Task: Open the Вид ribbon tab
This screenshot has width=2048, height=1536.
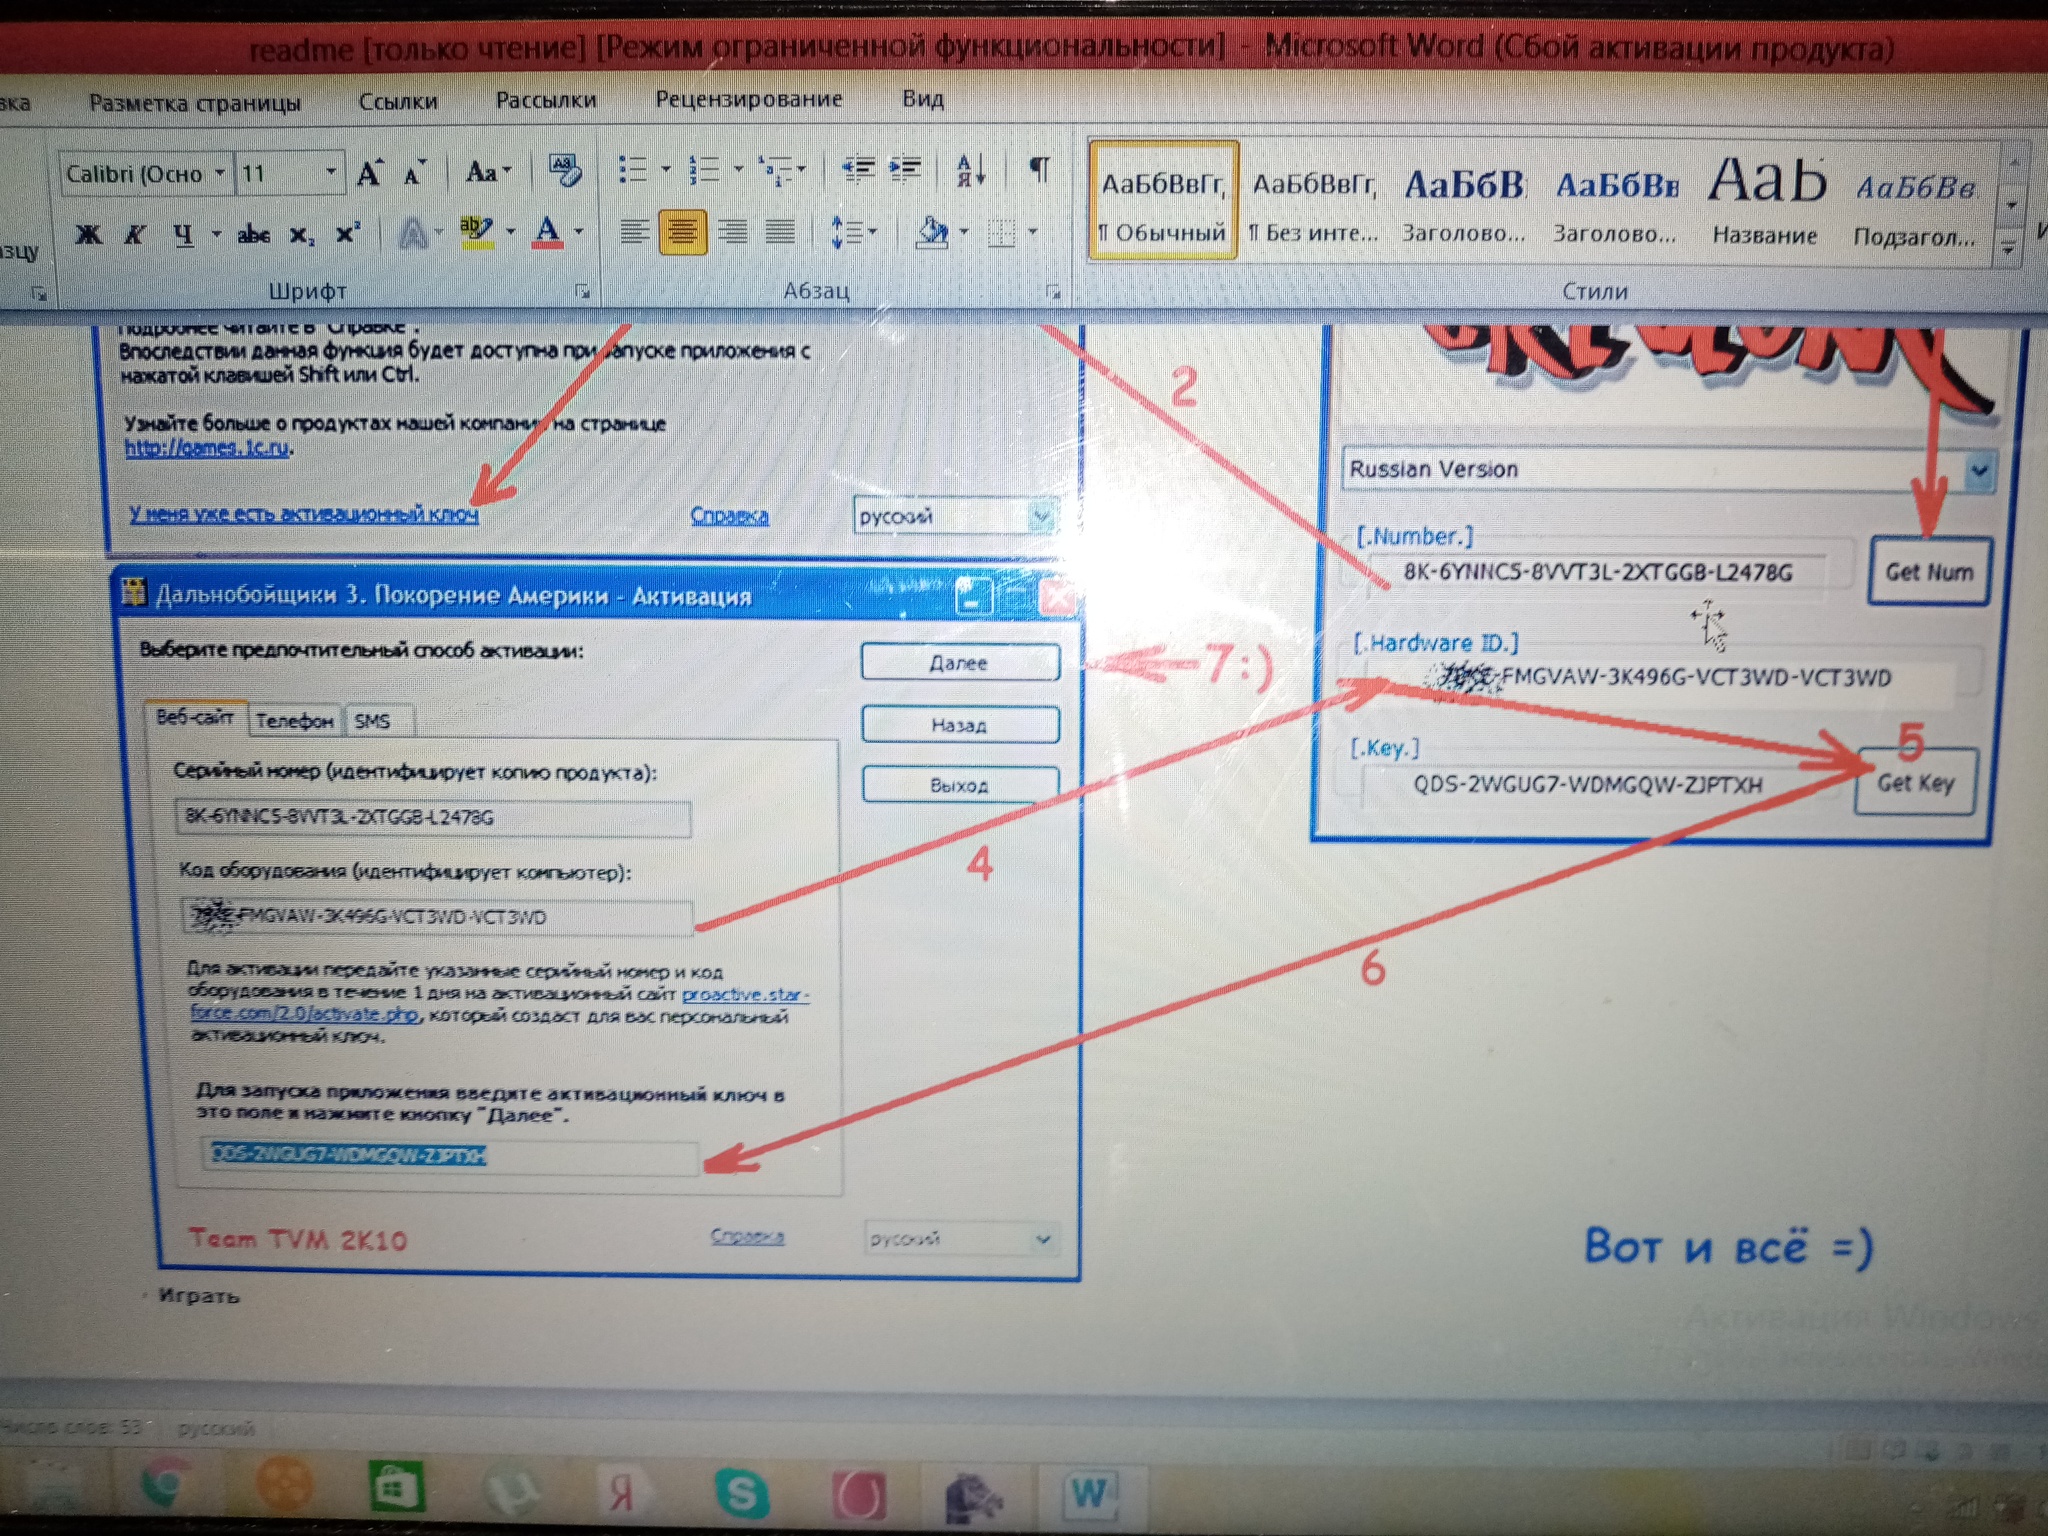Action: point(923,99)
